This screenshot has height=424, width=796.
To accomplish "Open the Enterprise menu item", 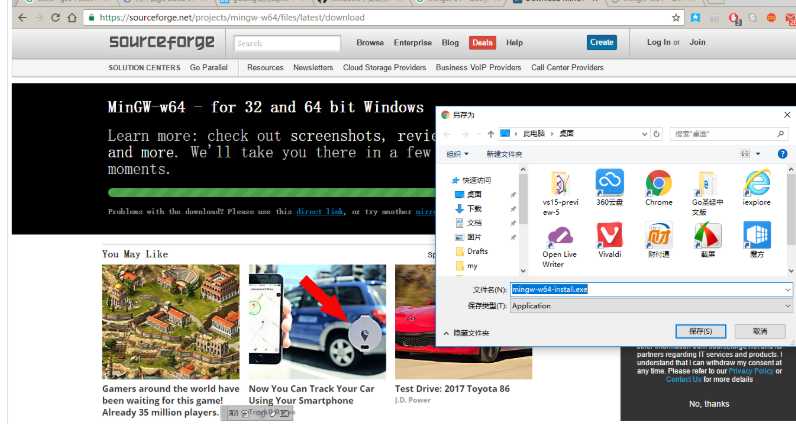I will click(413, 43).
